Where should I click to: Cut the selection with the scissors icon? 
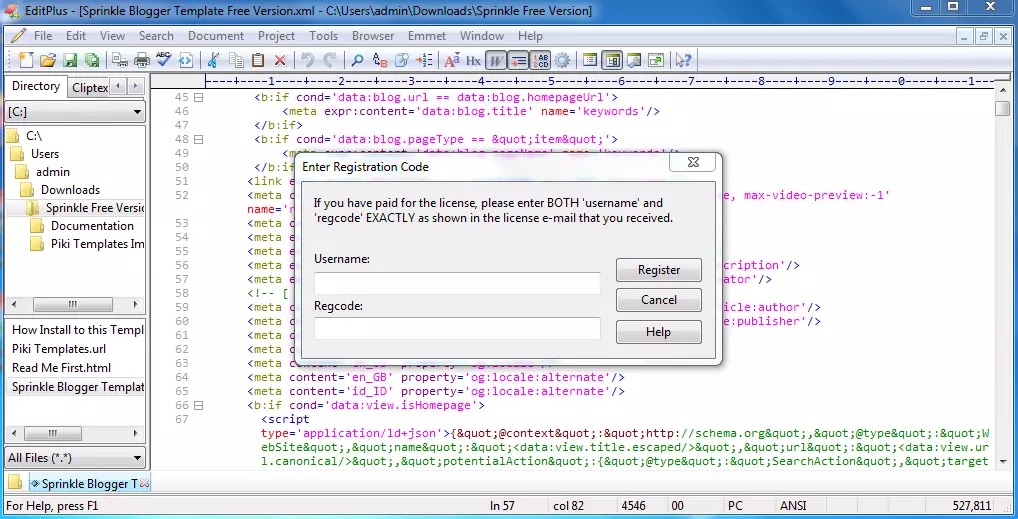(x=212, y=60)
